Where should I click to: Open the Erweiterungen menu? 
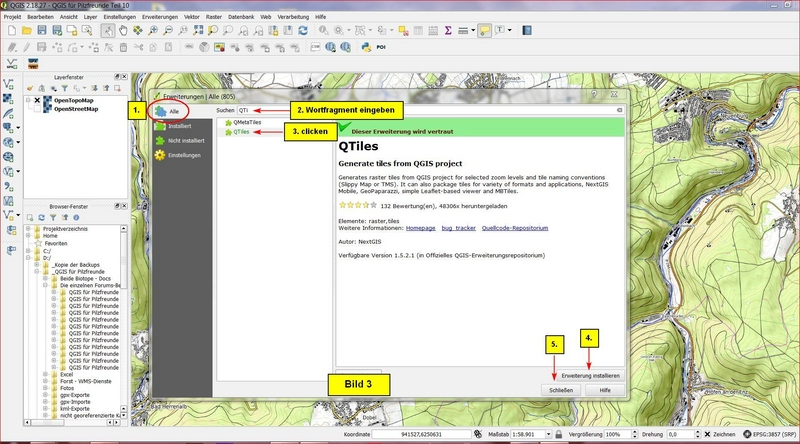tap(160, 17)
